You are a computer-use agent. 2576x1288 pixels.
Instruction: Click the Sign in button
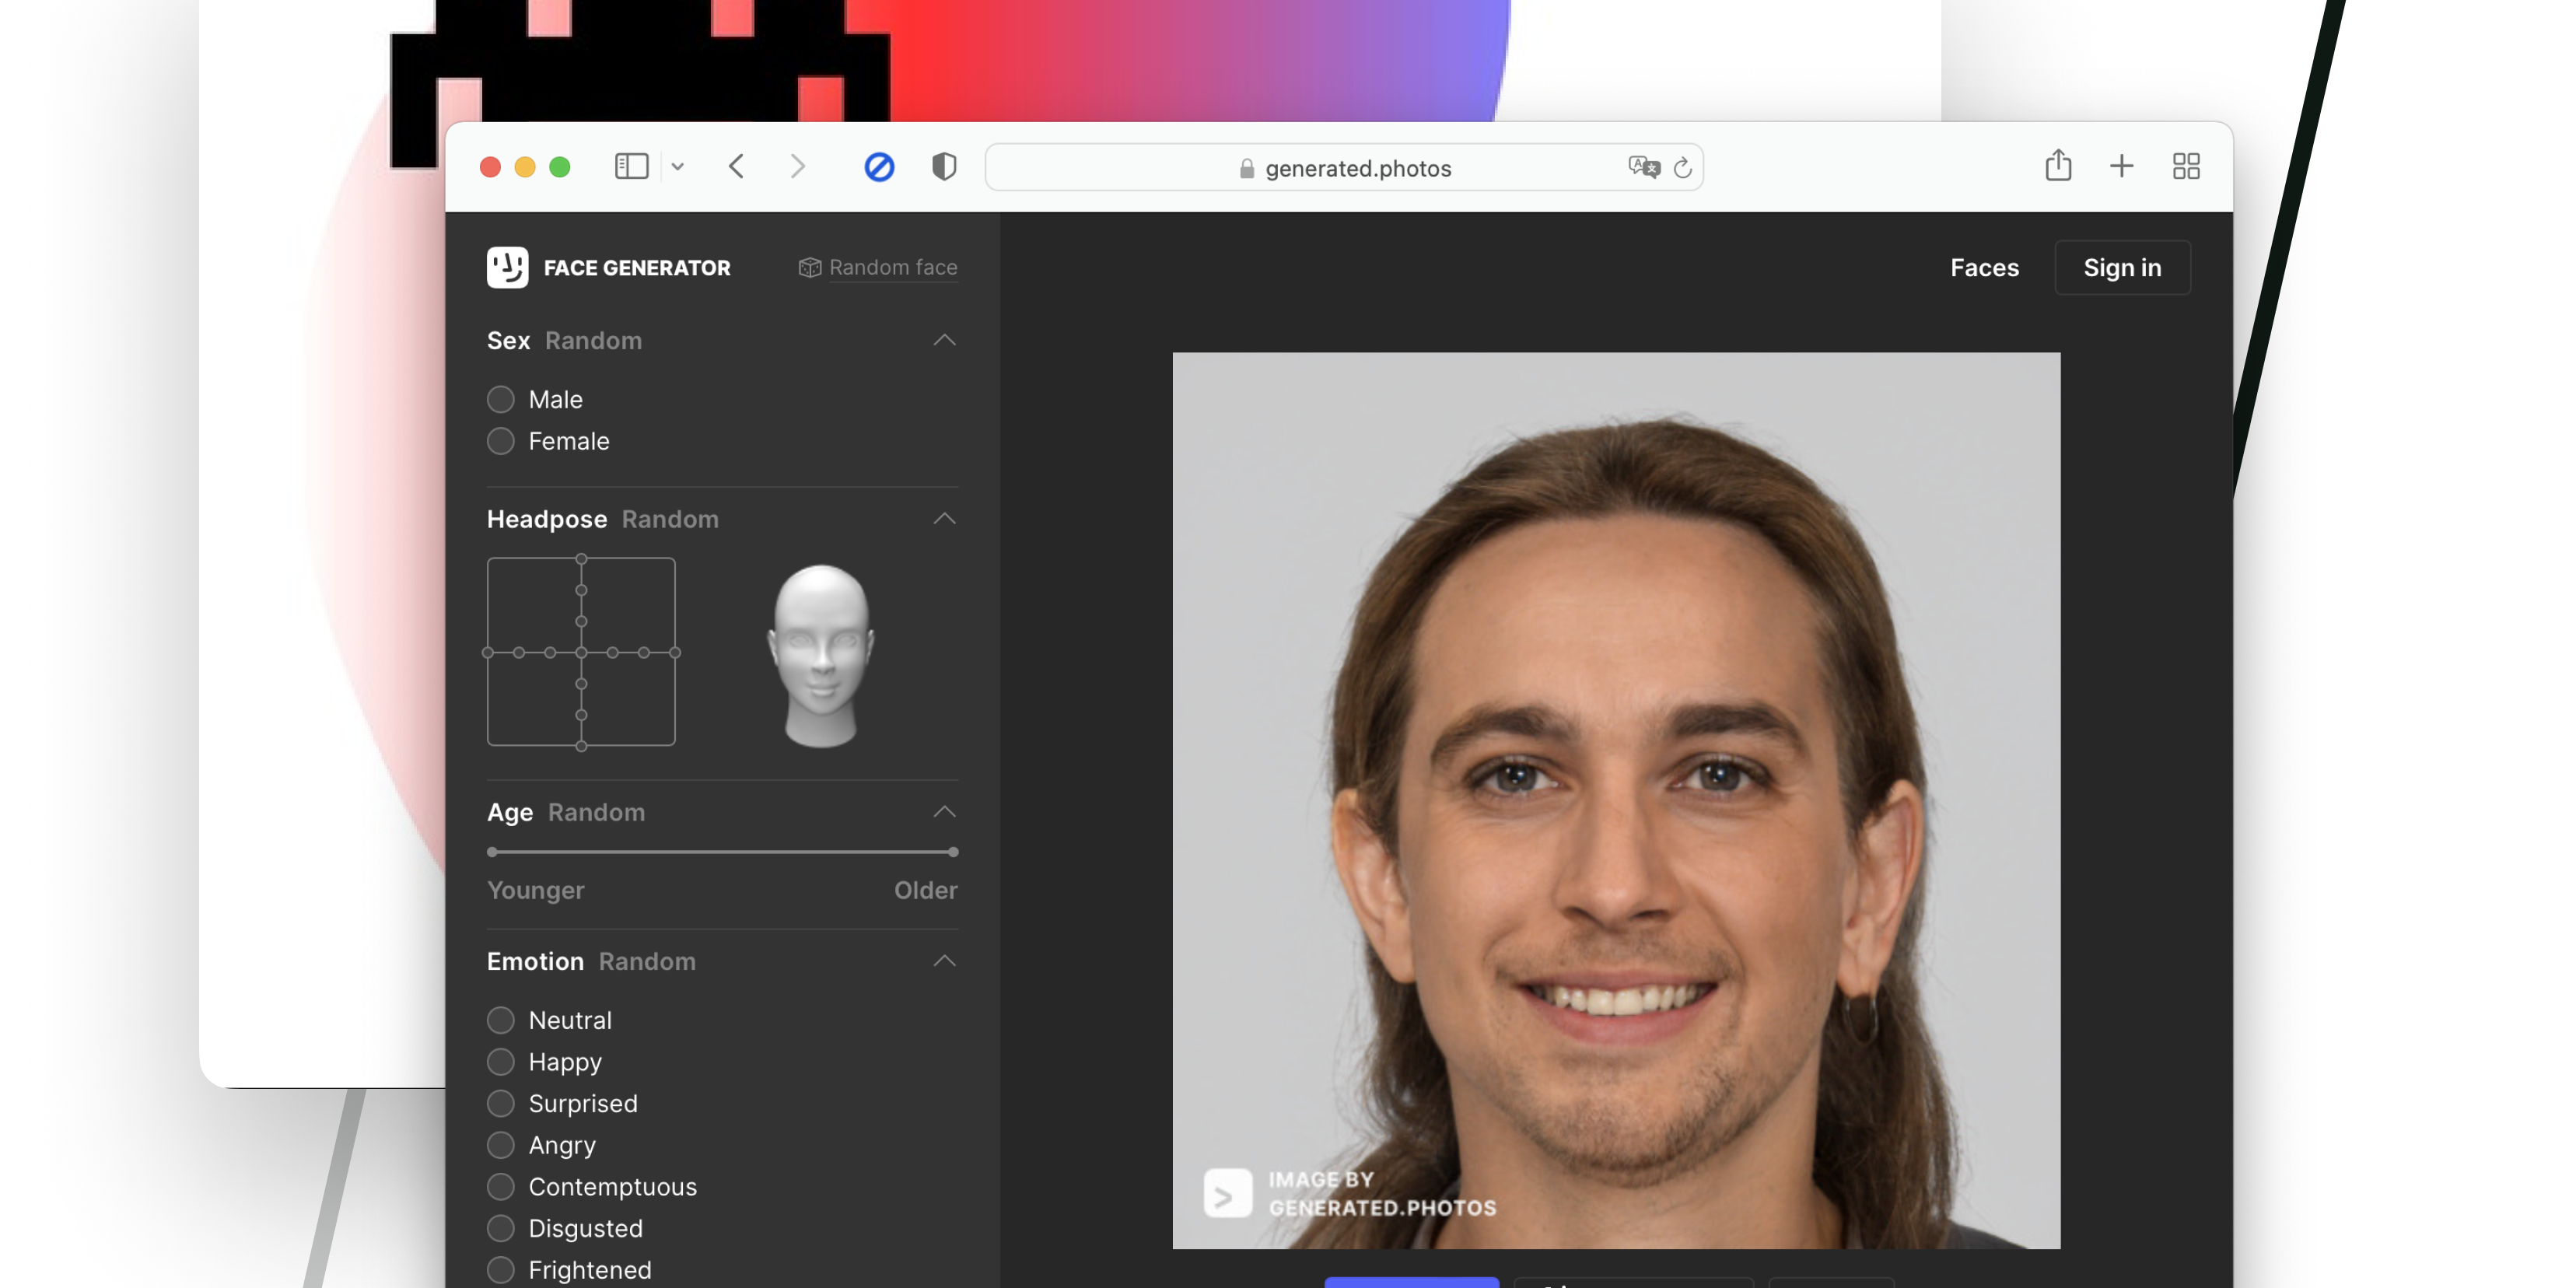pyautogui.click(x=2122, y=267)
